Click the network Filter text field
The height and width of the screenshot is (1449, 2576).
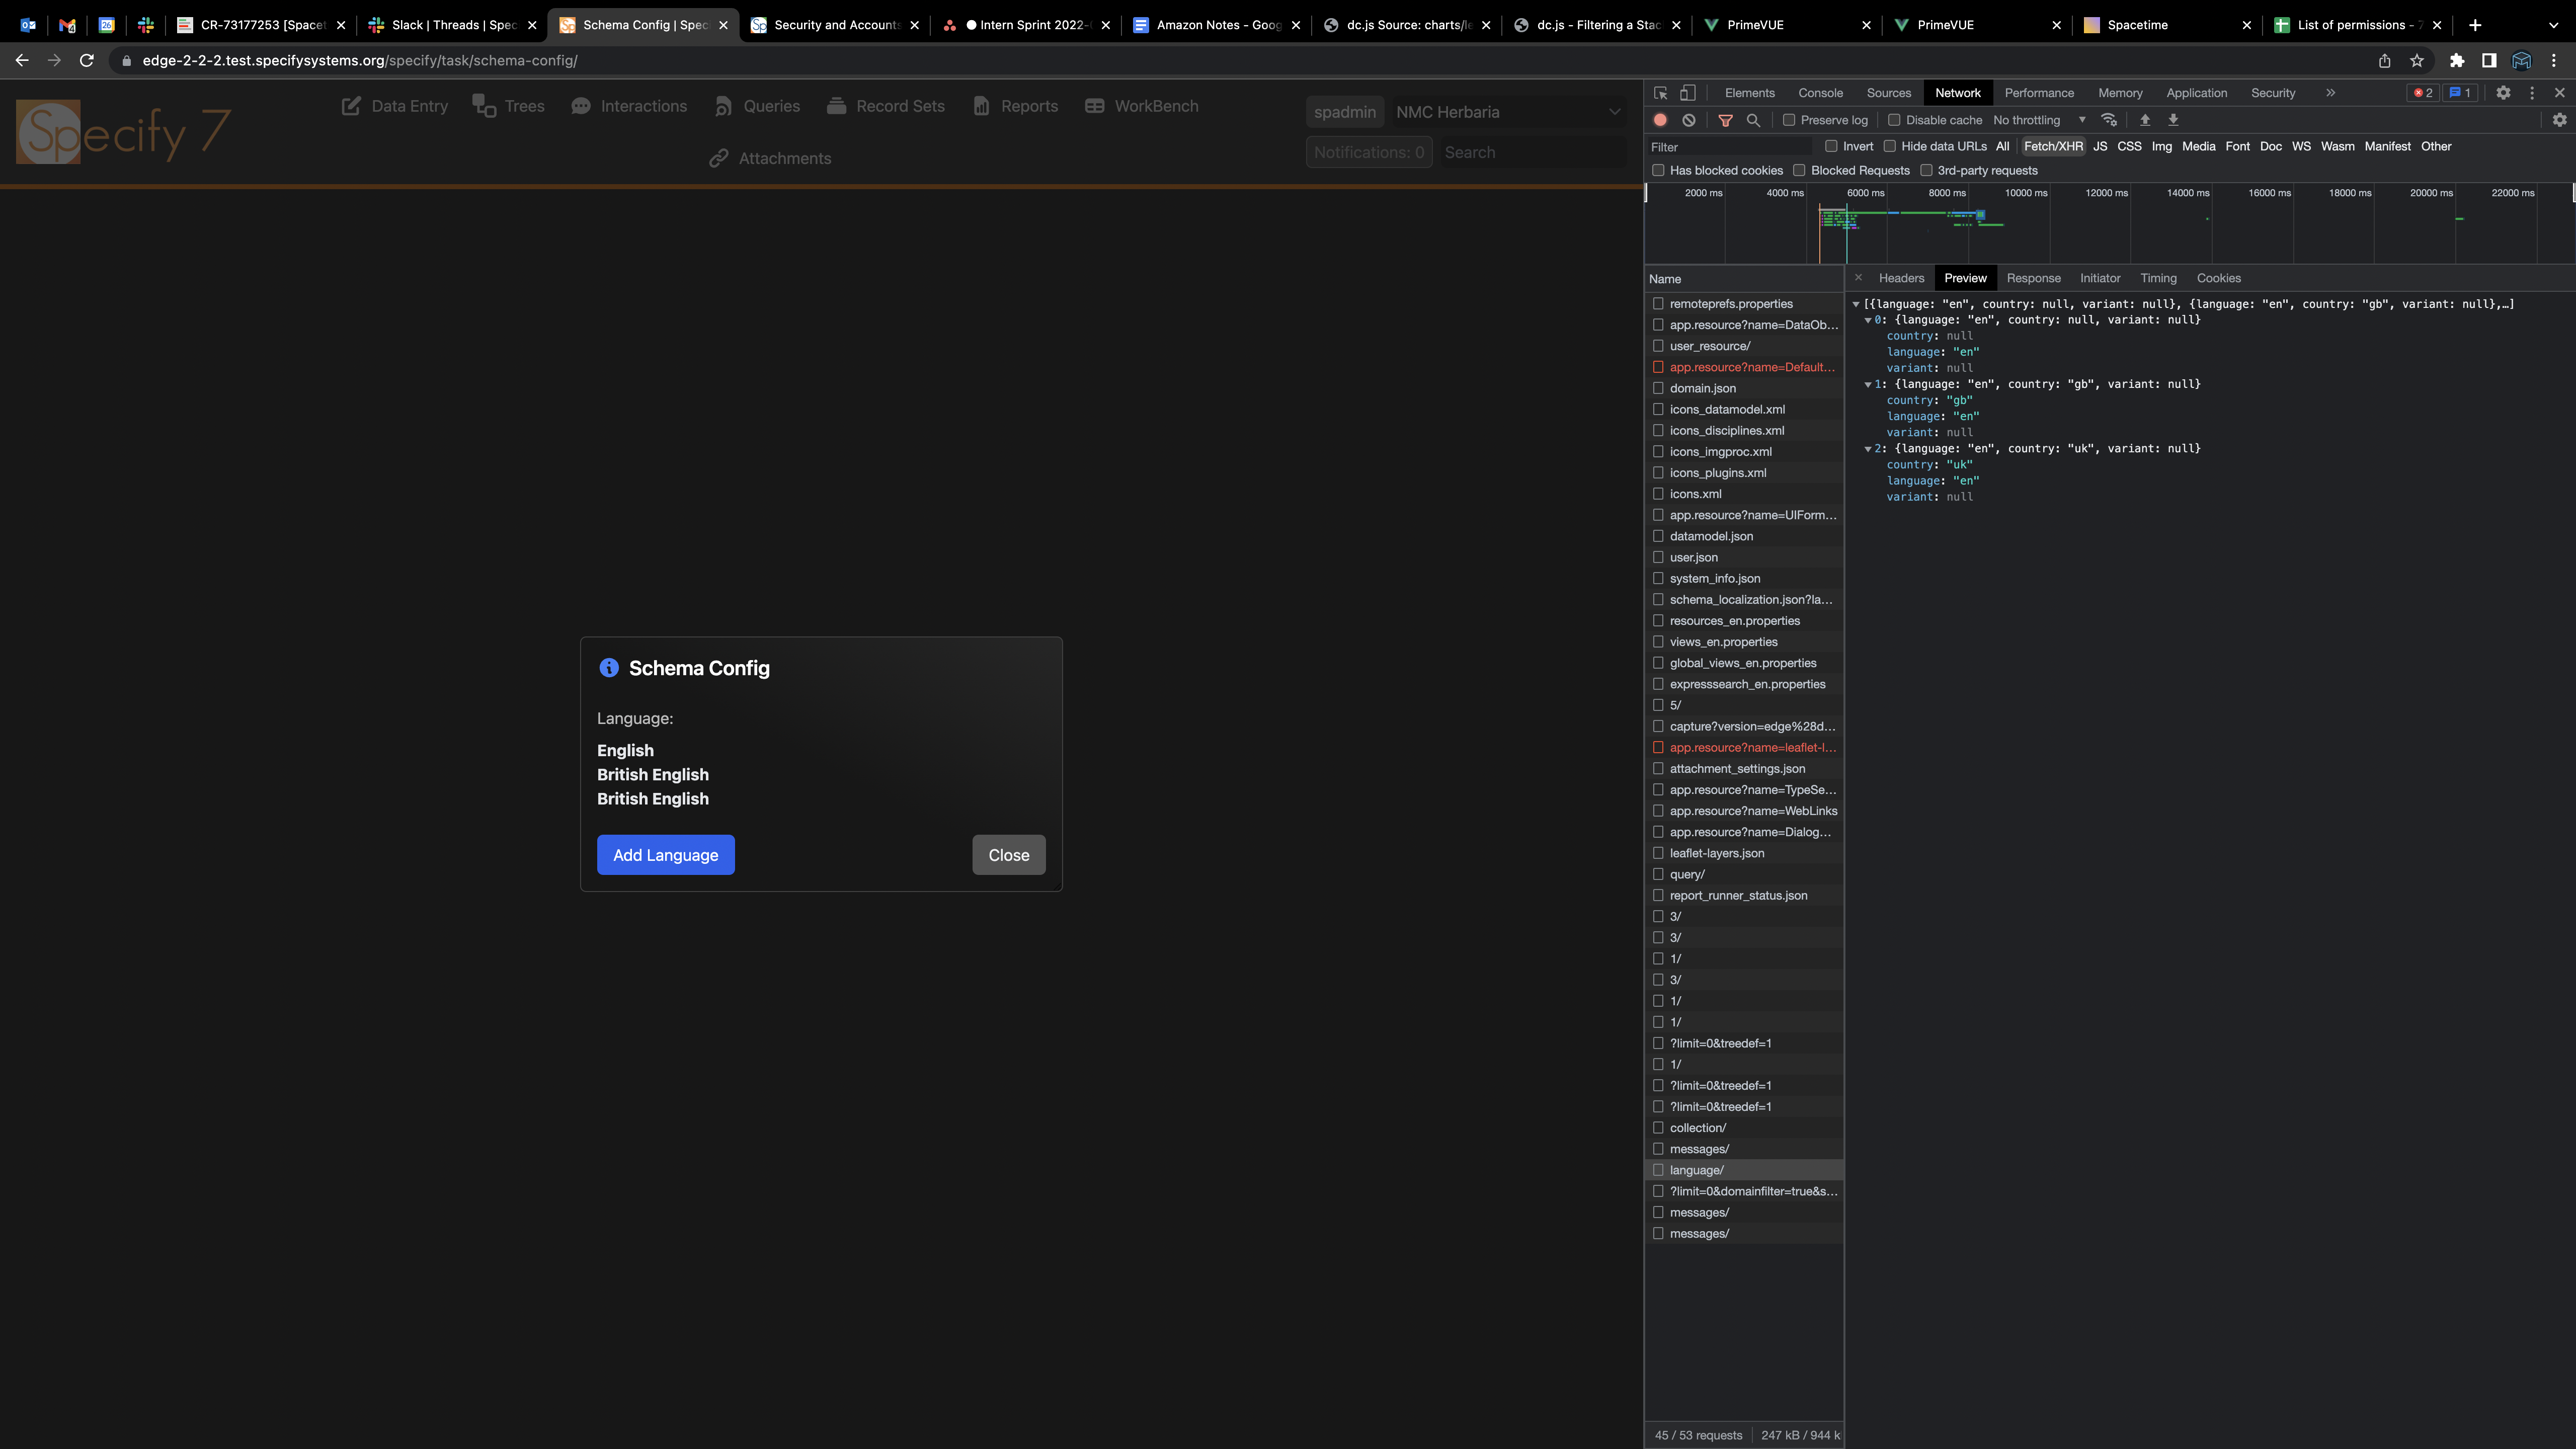click(1730, 147)
